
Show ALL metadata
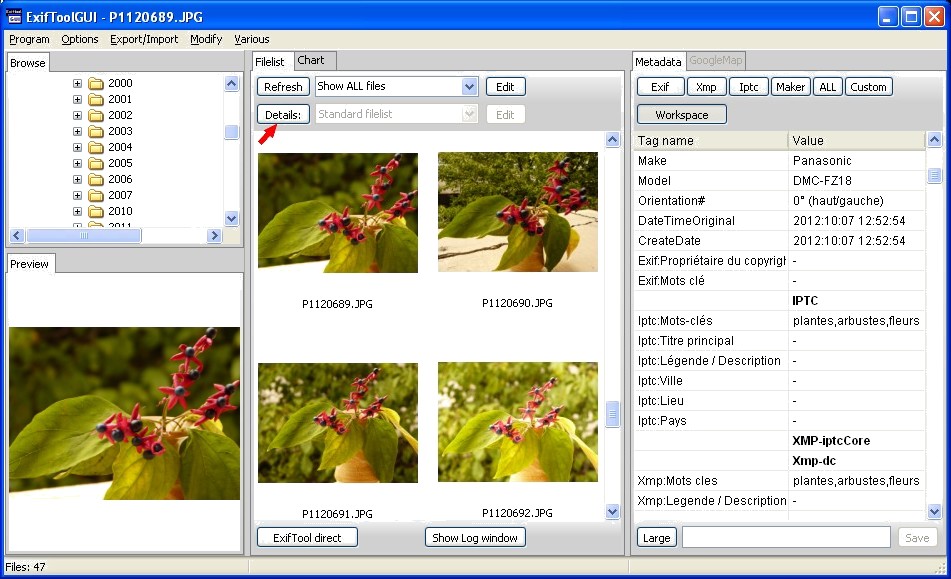coord(828,87)
